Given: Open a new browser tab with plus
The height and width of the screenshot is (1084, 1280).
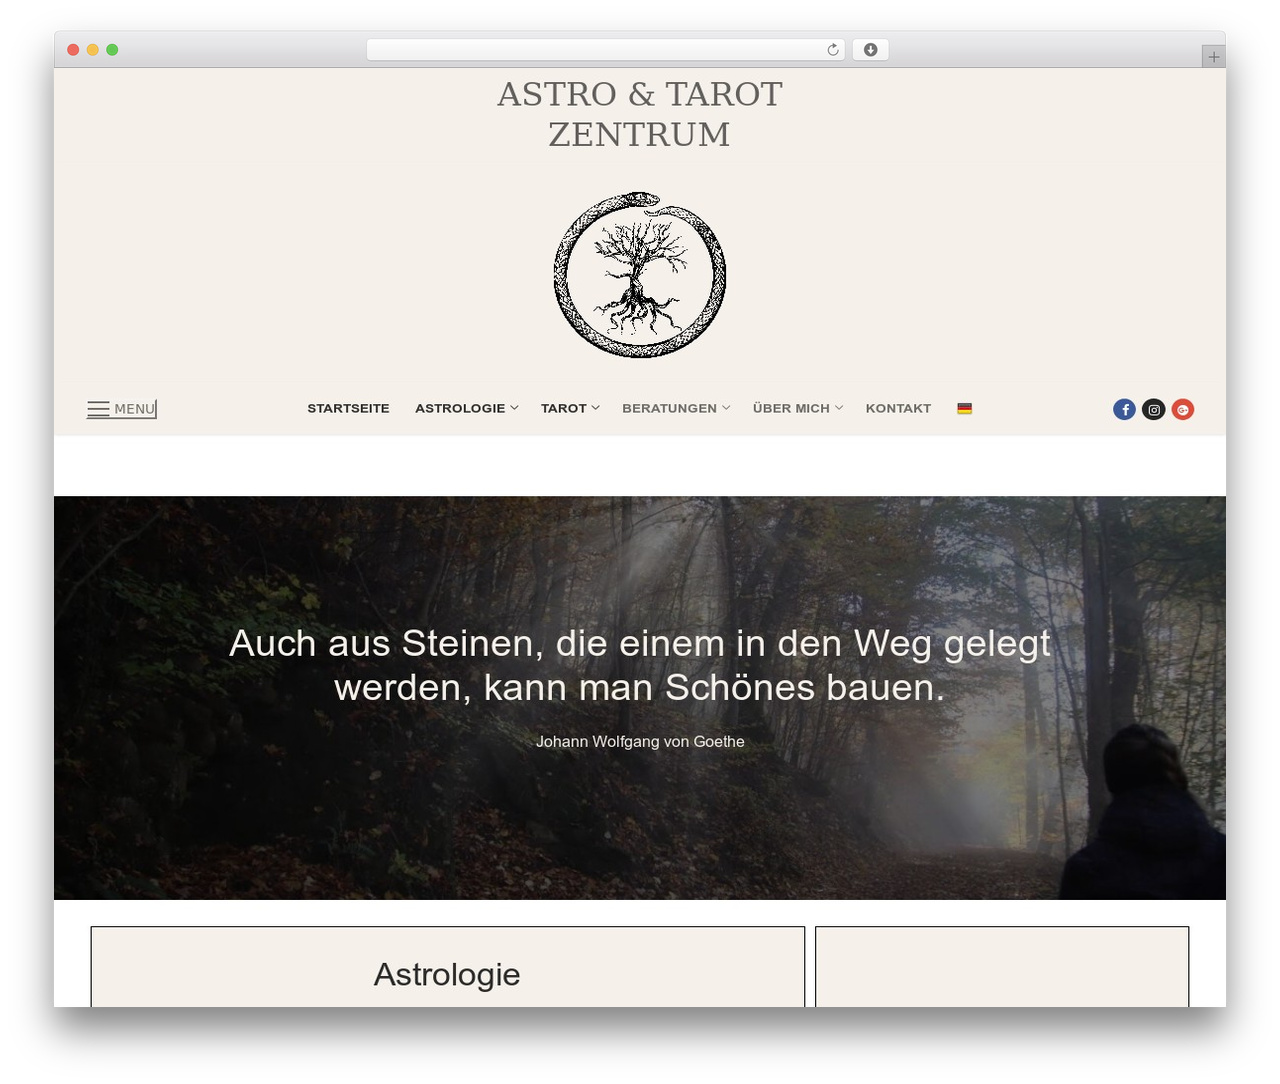Looking at the screenshot, I should coord(1213,57).
